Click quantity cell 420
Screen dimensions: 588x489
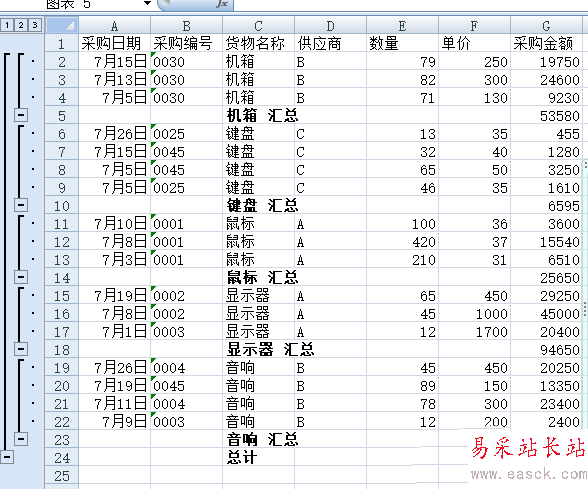(x=402, y=242)
